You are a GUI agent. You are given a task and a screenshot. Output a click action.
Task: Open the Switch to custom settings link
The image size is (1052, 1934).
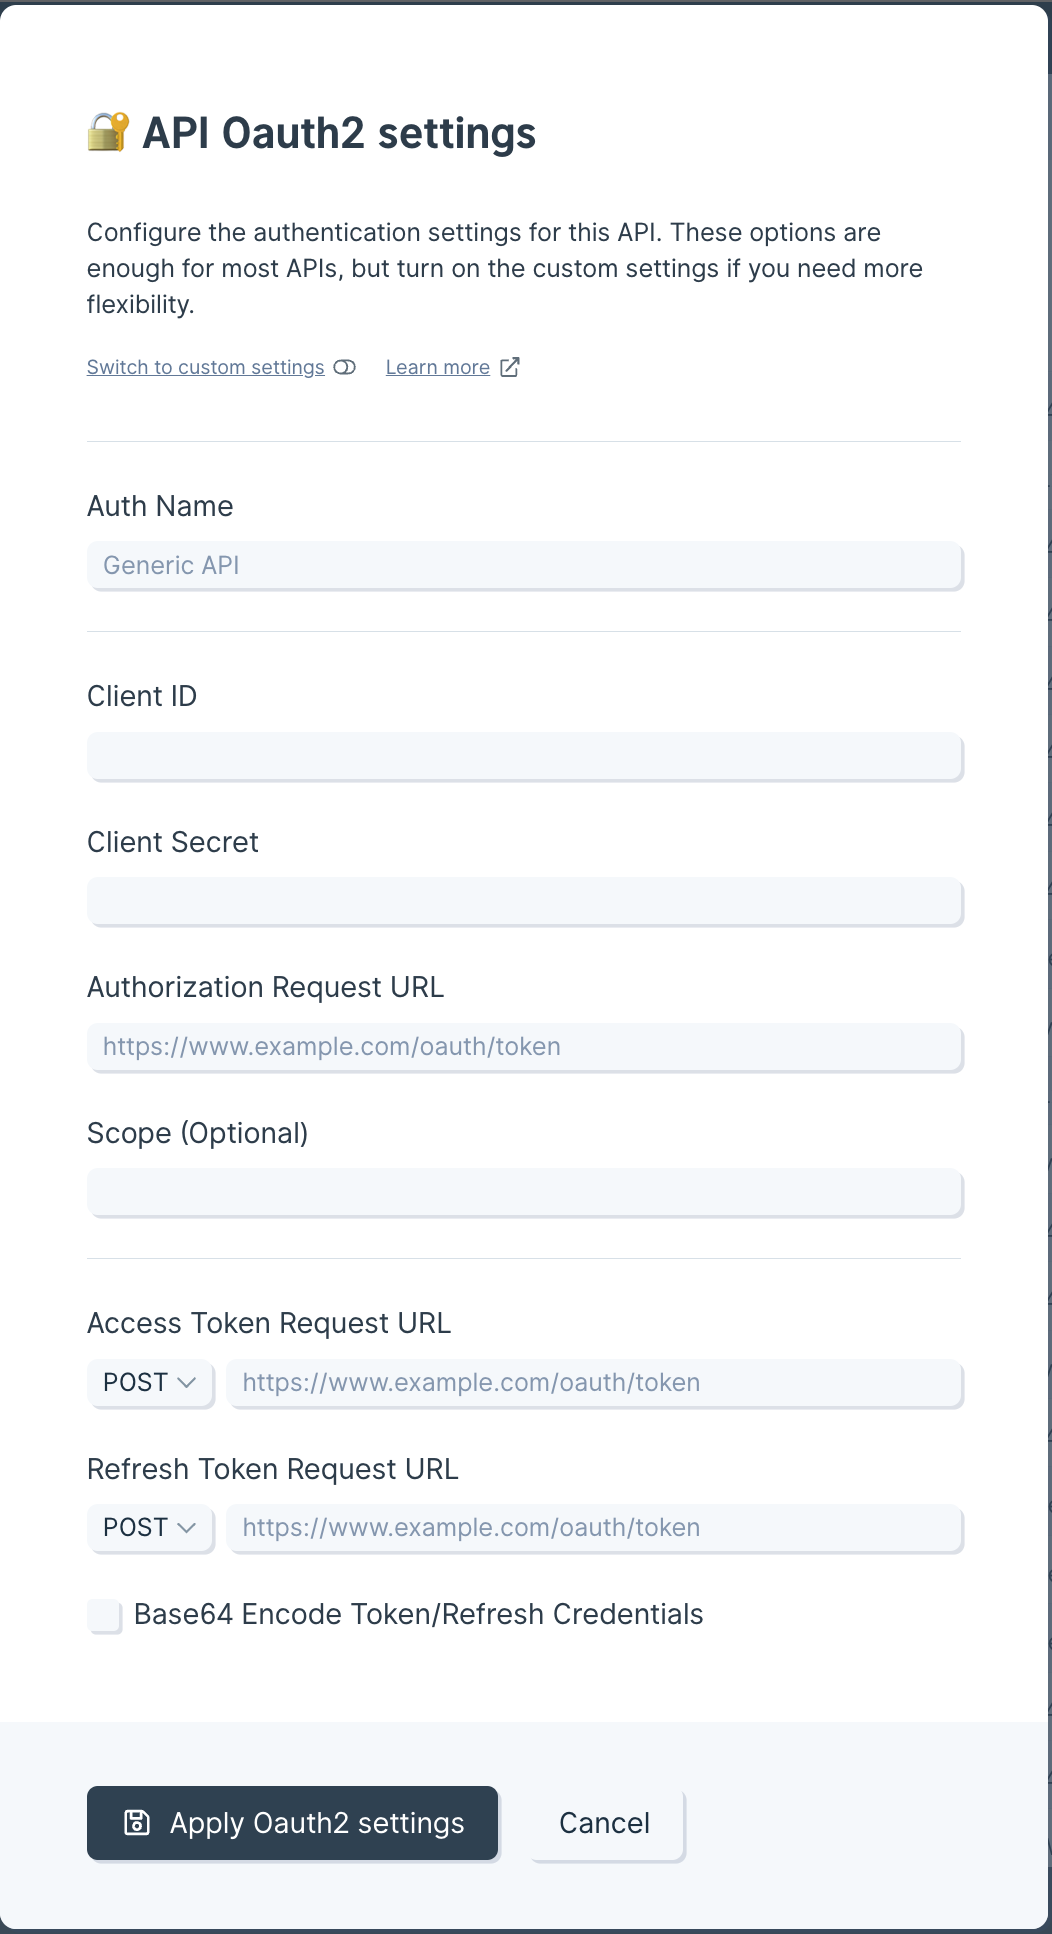pos(206,367)
